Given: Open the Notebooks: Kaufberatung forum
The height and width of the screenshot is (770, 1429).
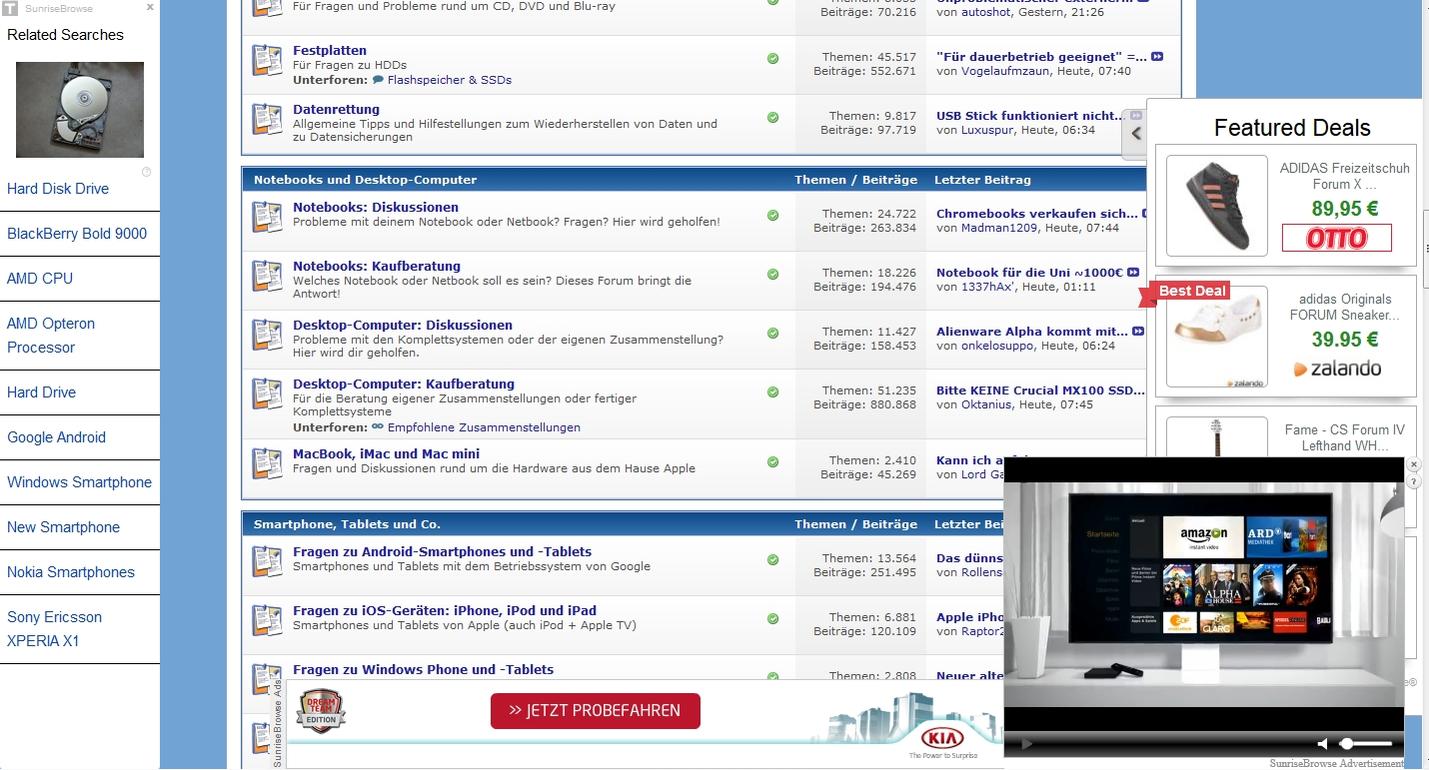Looking at the screenshot, I should coord(377,267).
